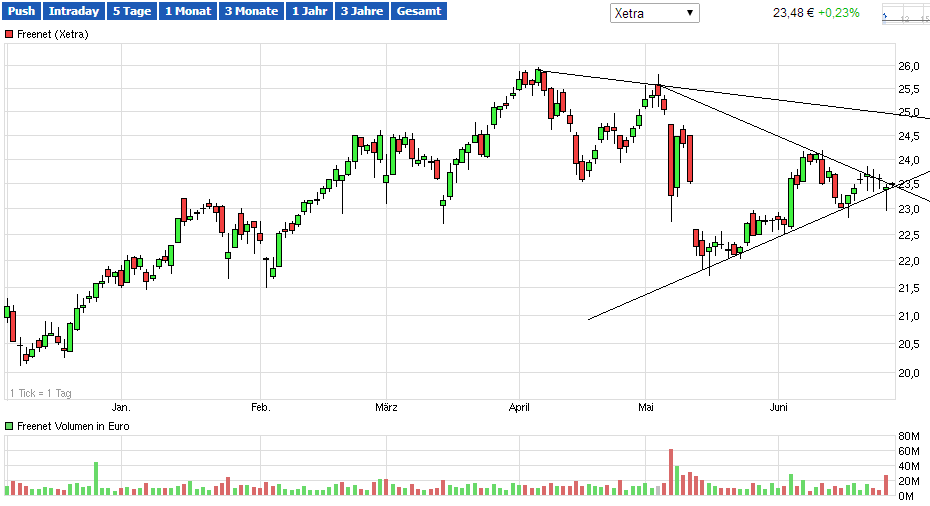
Task: Click the mini intraday chart thumbnail
Action: (x=906, y=14)
